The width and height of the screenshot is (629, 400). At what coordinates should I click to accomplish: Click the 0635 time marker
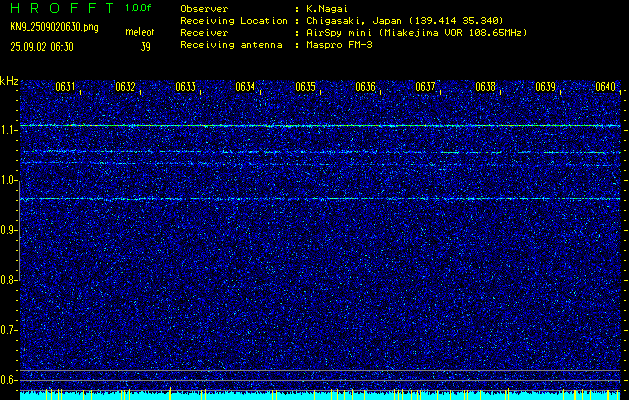tap(305, 87)
